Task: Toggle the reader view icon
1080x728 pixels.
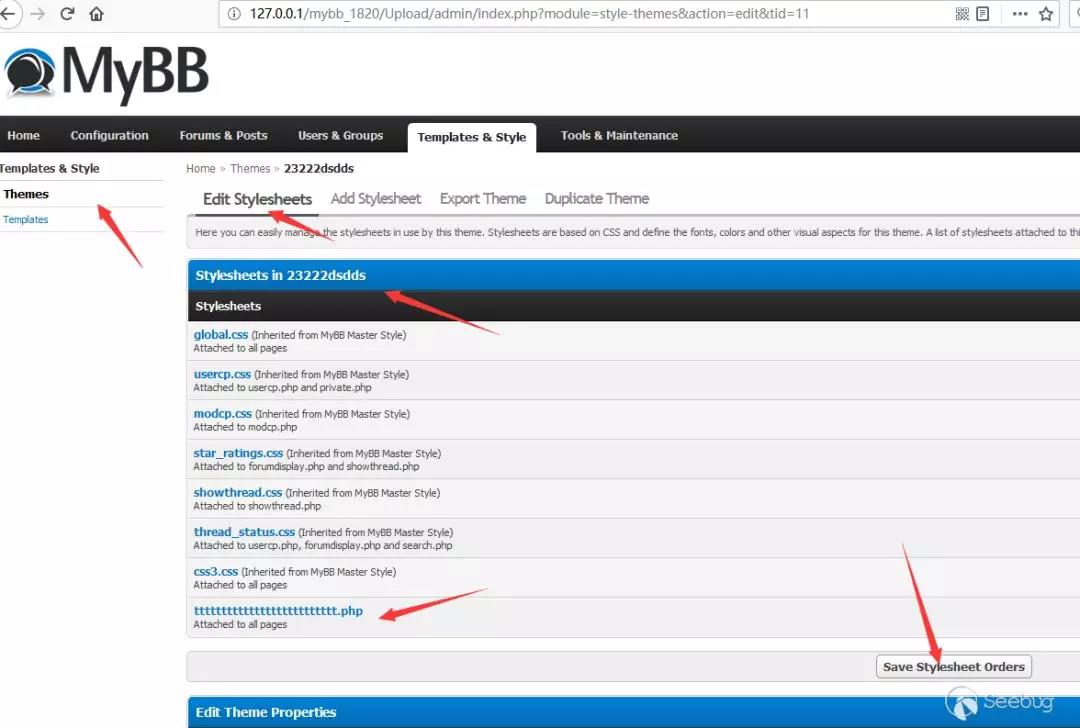Action: (983, 14)
